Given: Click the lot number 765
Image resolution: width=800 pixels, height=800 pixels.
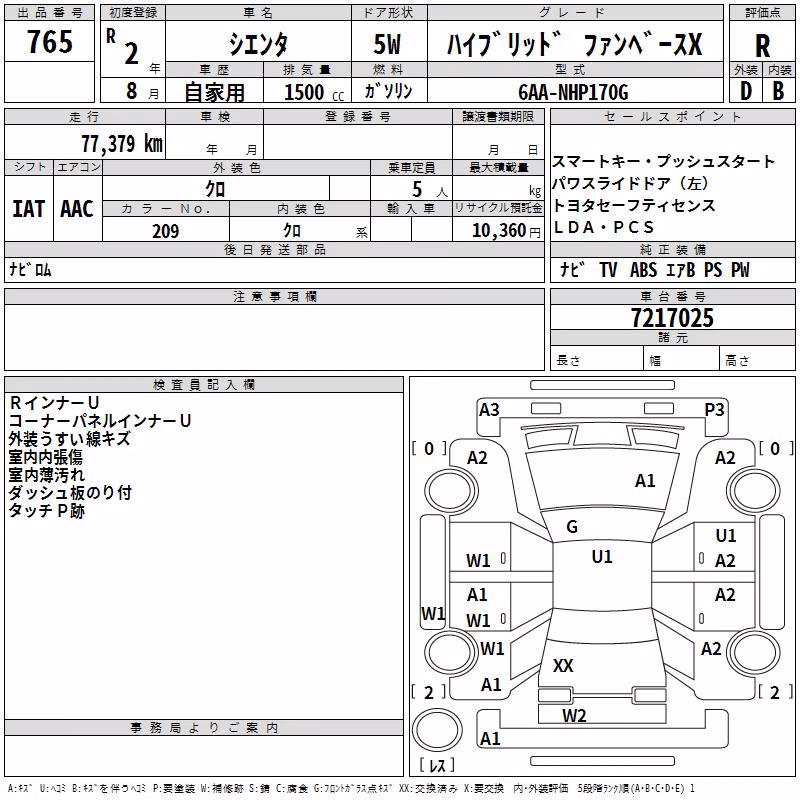Looking at the screenshot, I should (49, 41).
